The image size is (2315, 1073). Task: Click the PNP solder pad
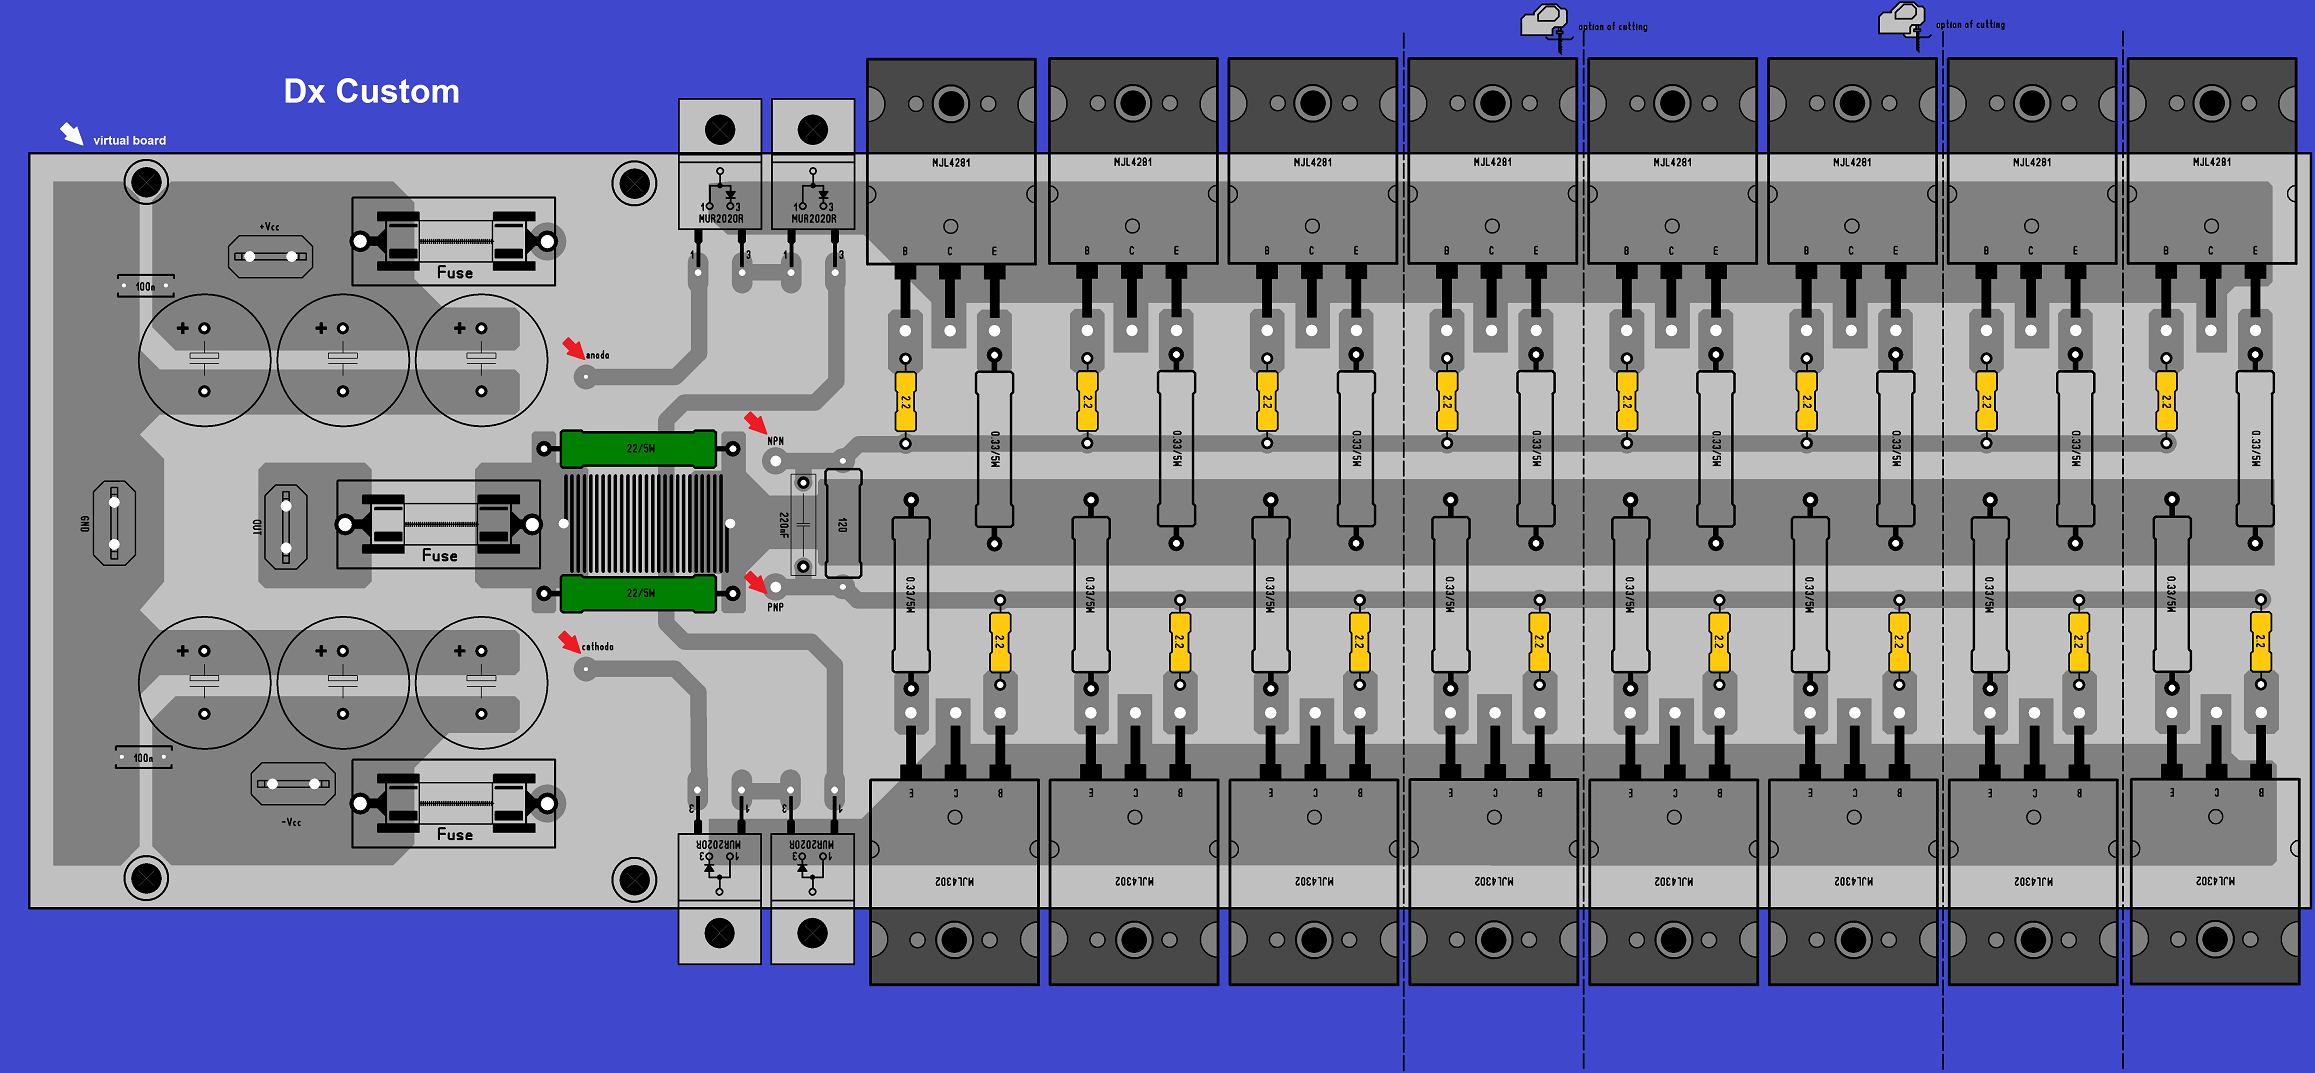click(x=775, y=587)
